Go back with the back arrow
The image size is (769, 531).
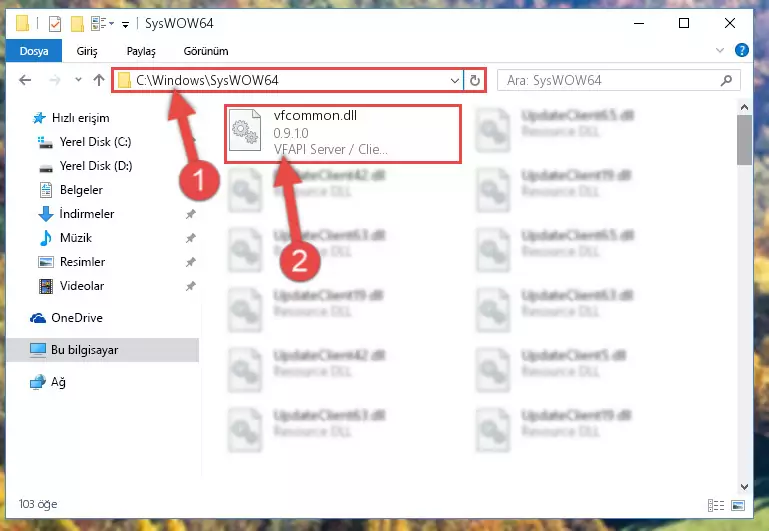[x=25, y=80]
